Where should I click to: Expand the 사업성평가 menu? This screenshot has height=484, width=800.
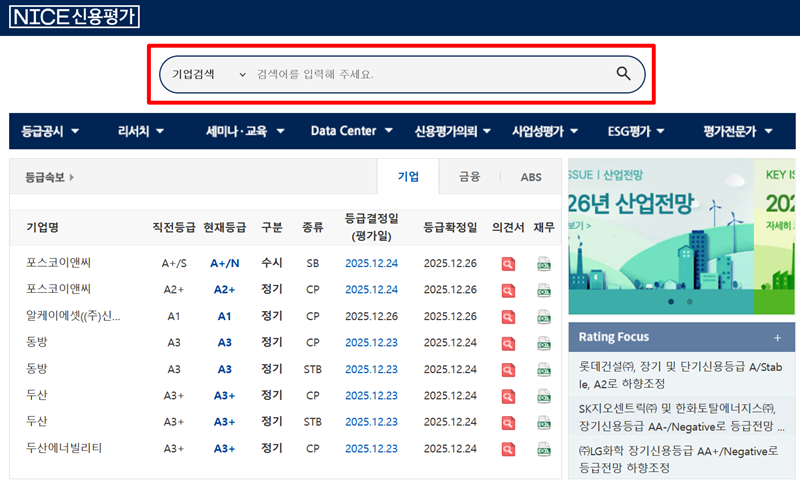pyautogui.click(x=545, y=131)
